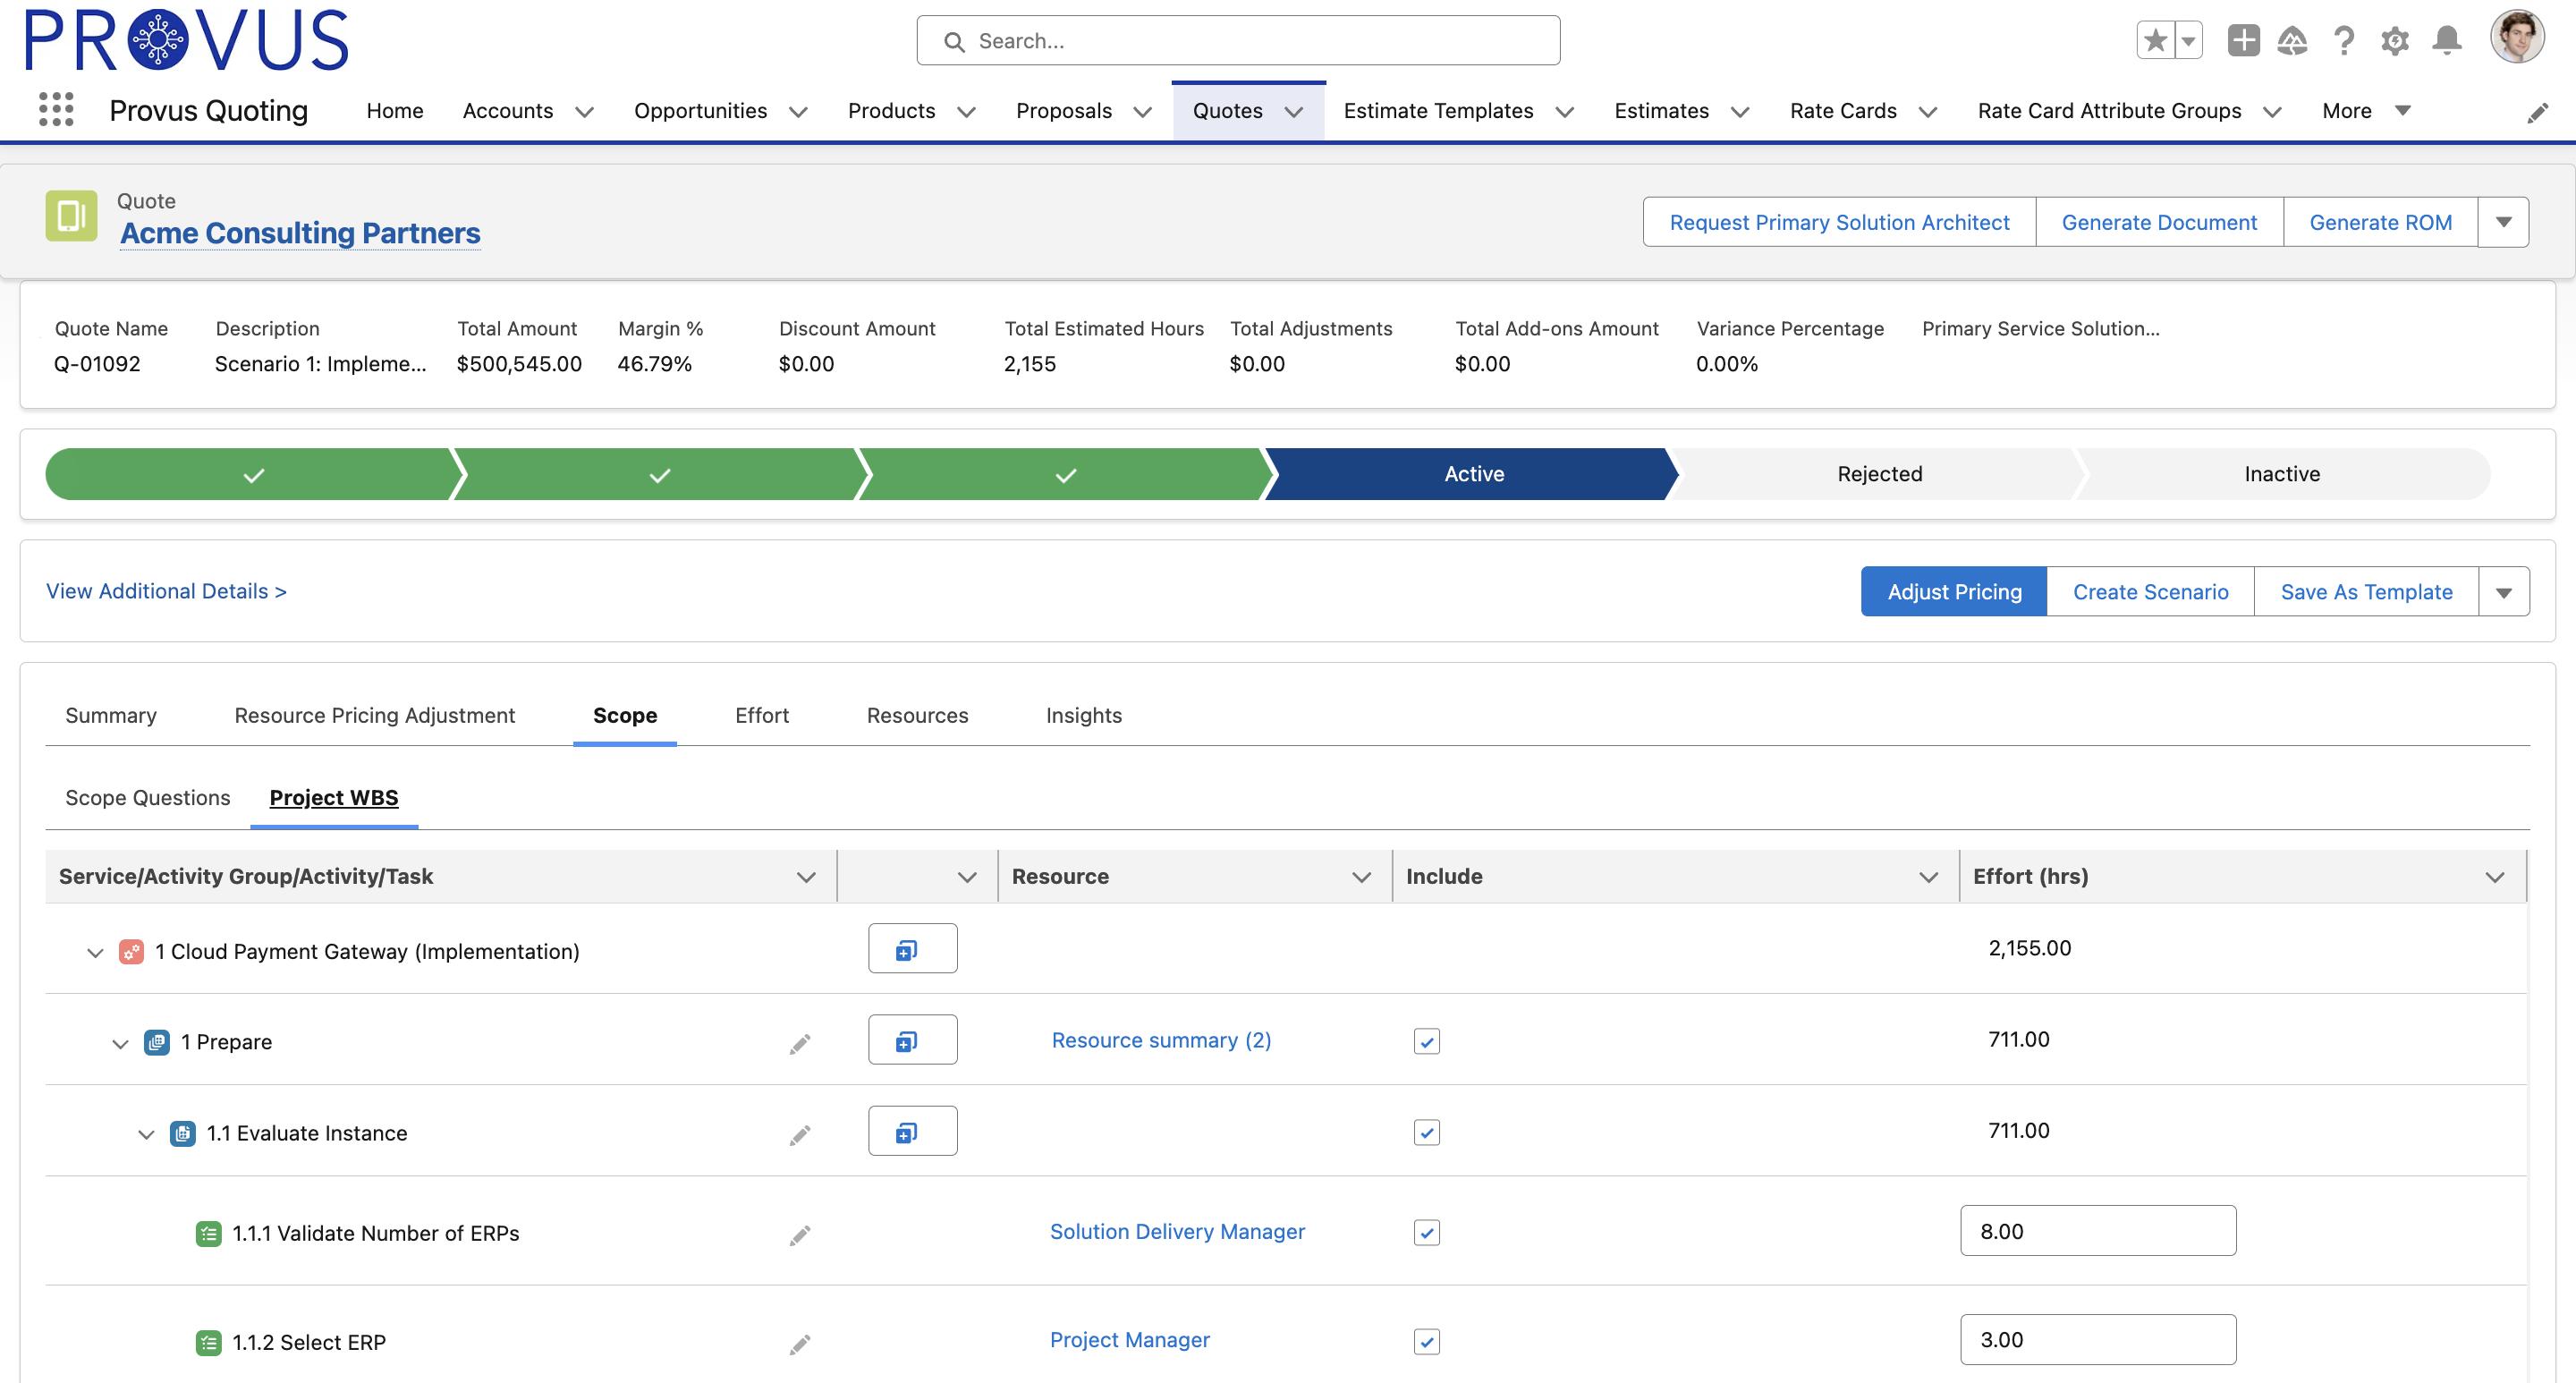Click the add icon button in Prepare row
The width and height of the screenshot is (2576, 1383).
[x=912, y=1040]
